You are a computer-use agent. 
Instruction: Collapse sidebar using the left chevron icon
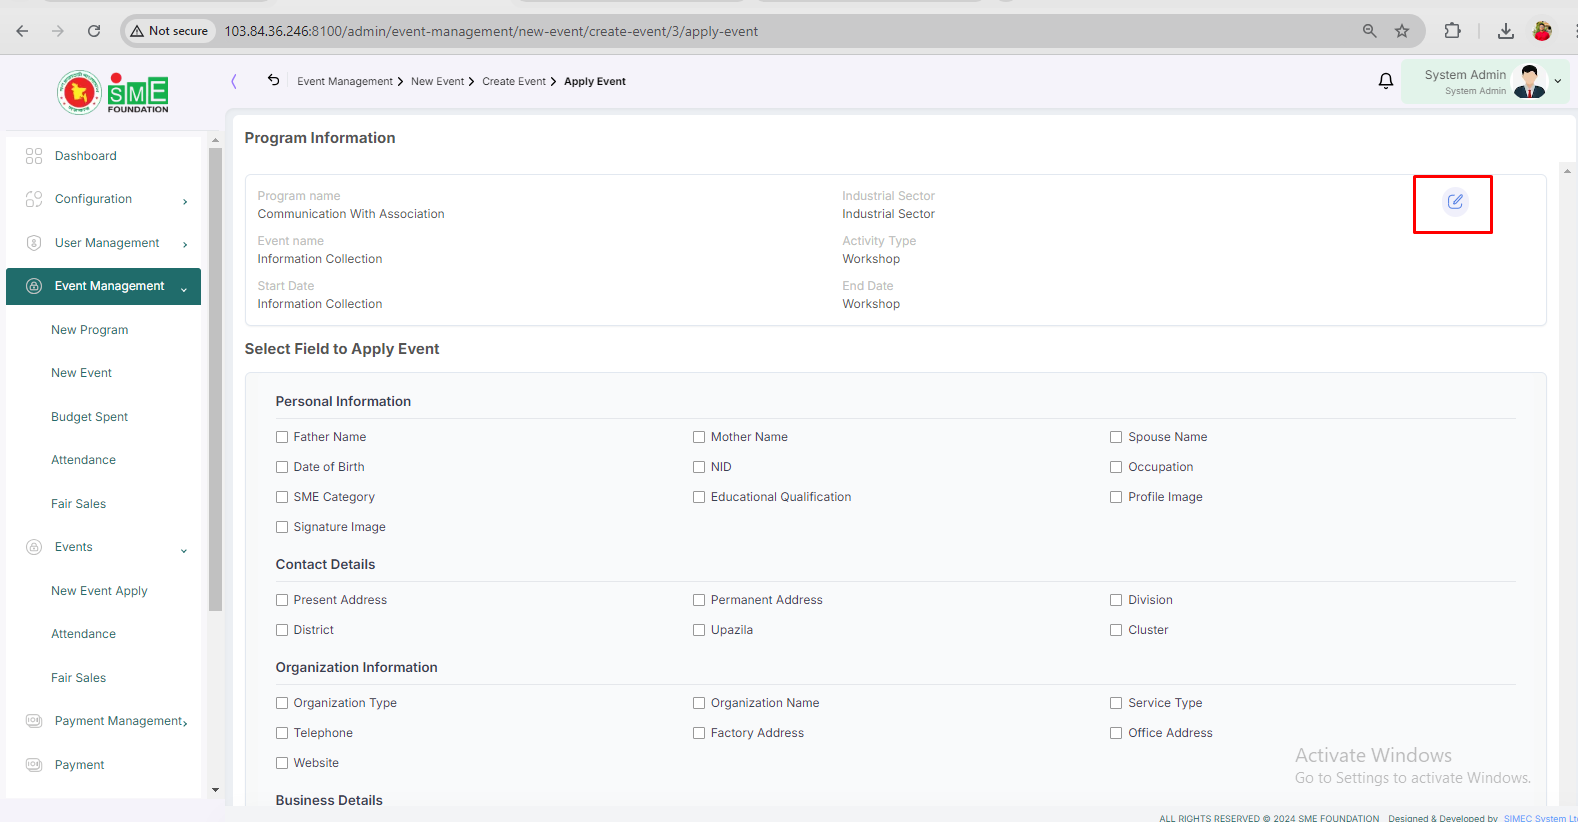click(234, 81)
